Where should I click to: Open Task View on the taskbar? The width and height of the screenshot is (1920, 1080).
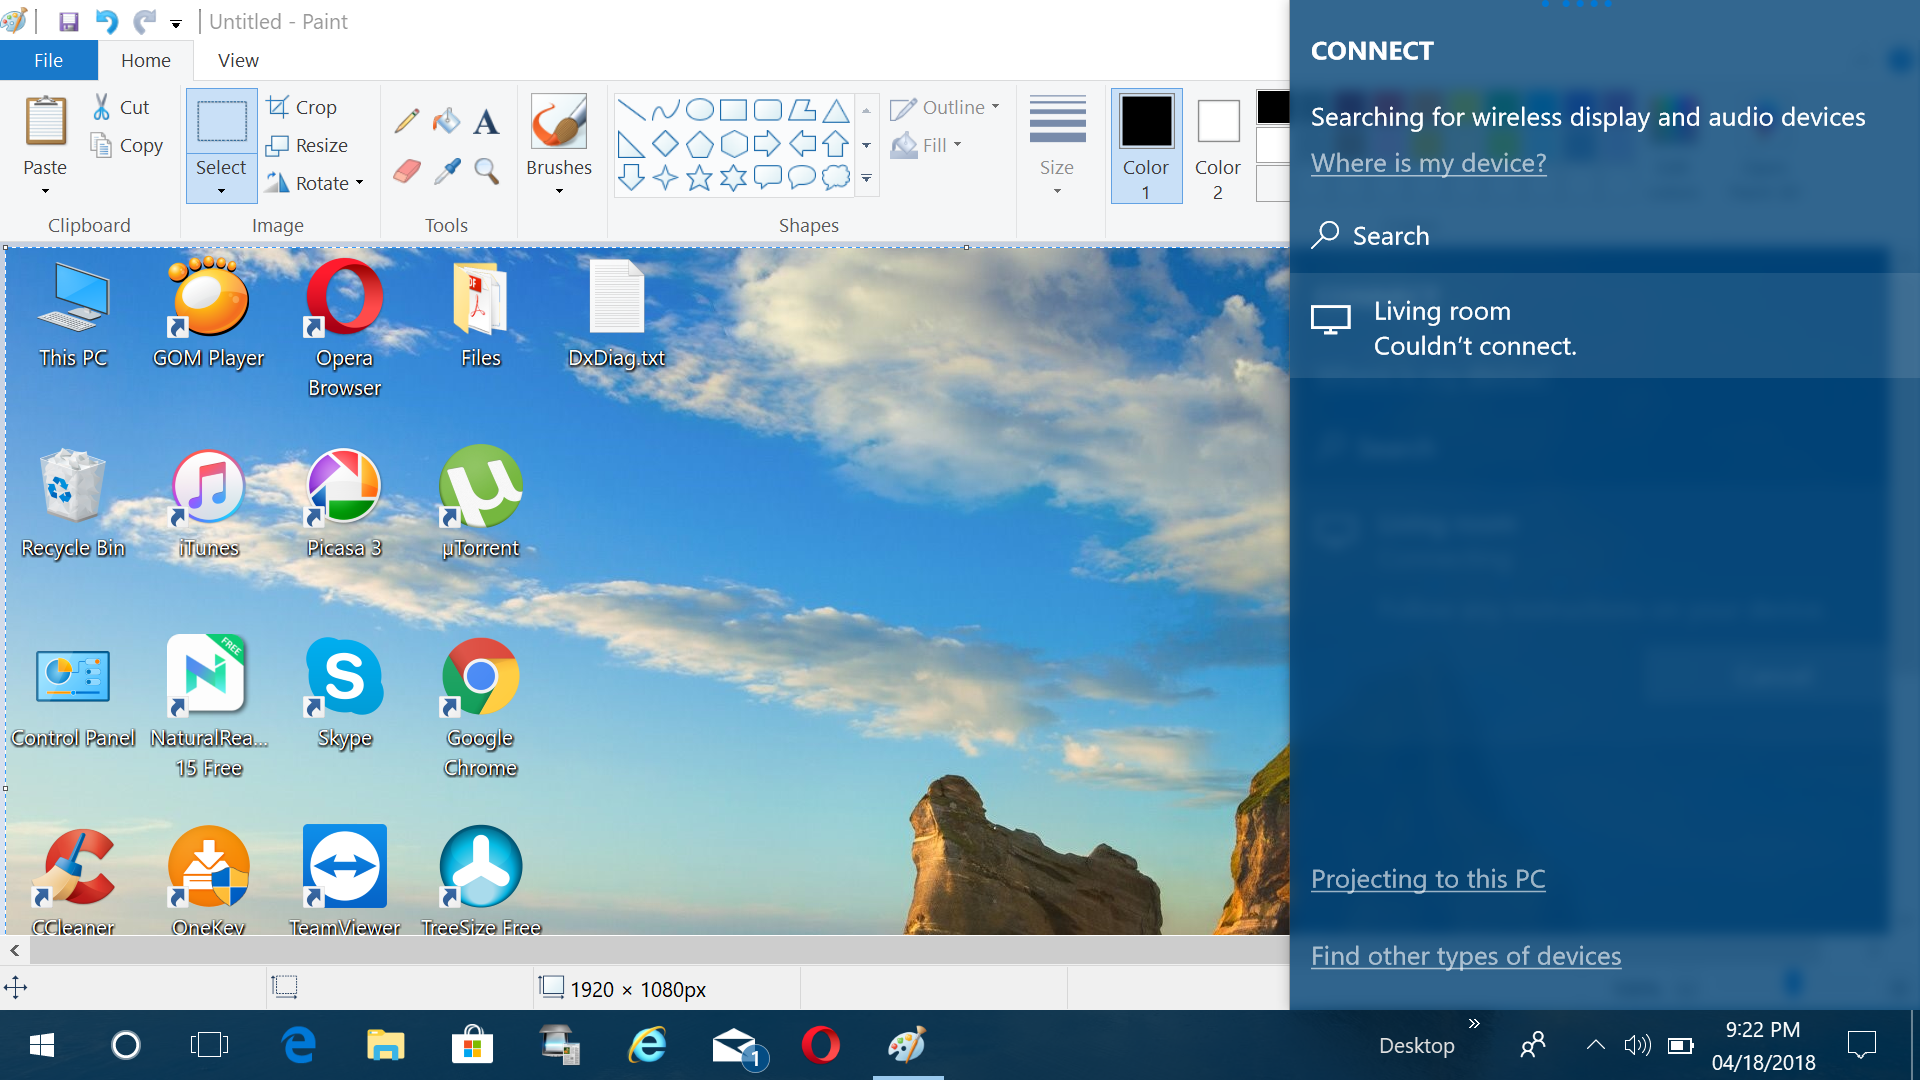point(209,1046)
